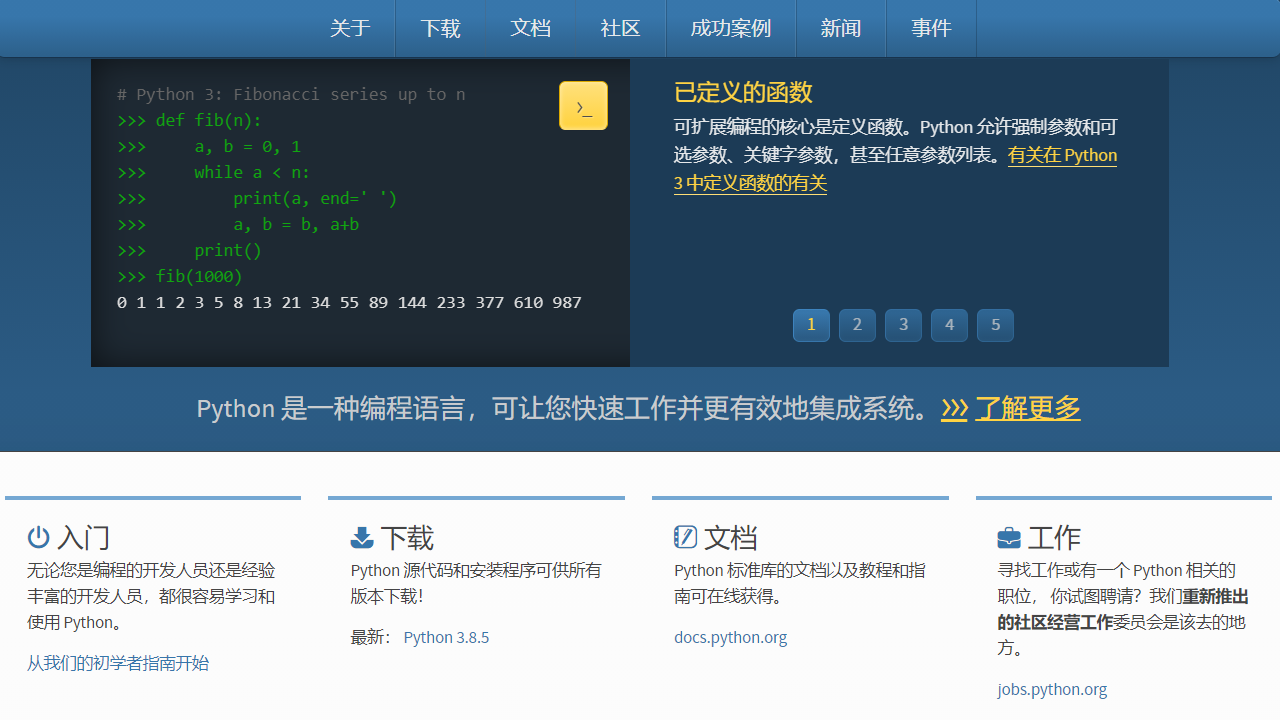Click the 'fib(1000)' code line
This screenshot has height=720, width=1280.
coord(180,276)
